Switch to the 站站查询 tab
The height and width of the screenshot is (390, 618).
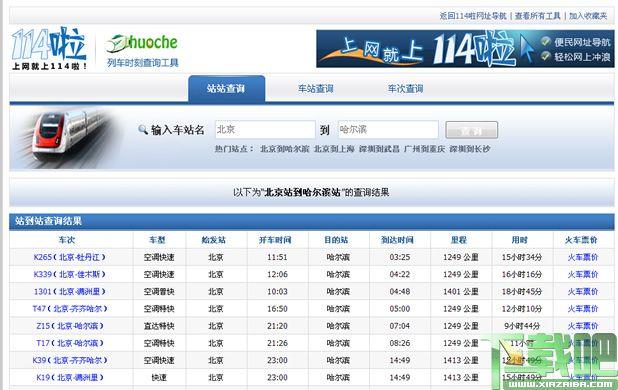coord(226,89)
